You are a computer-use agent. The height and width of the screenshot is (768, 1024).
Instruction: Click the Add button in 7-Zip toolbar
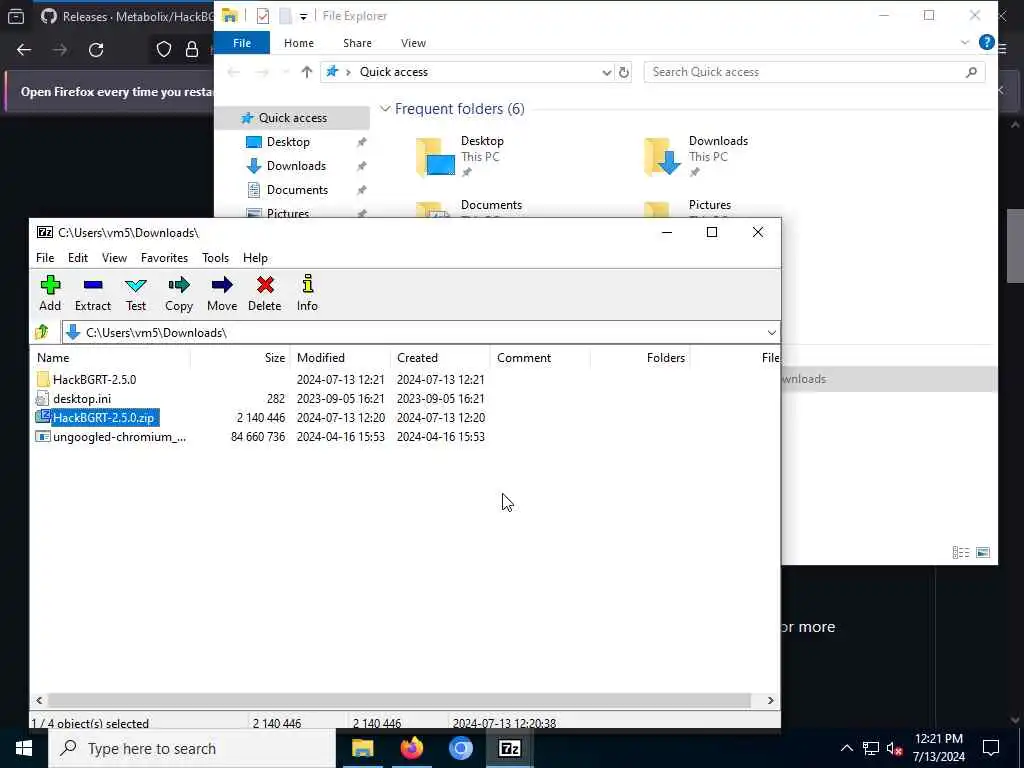[50, 293]
